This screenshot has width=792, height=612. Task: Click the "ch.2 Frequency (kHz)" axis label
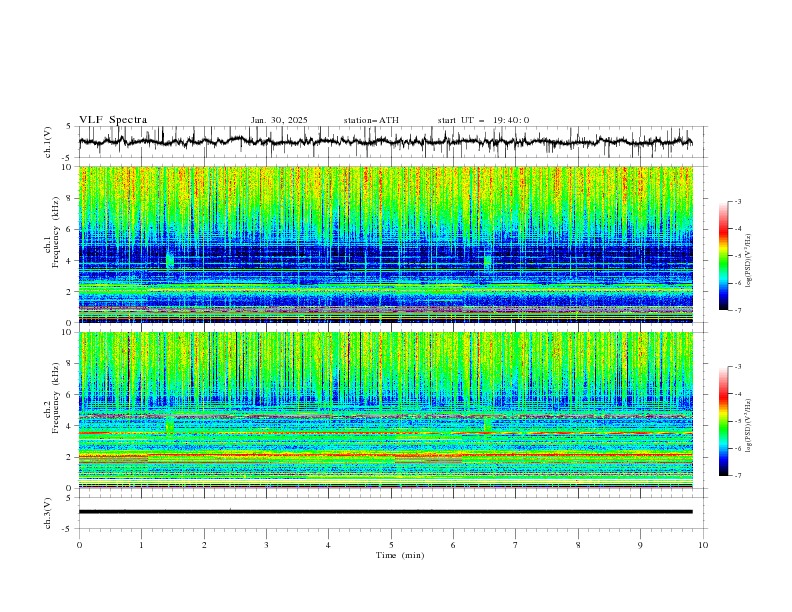pos(52,398)
